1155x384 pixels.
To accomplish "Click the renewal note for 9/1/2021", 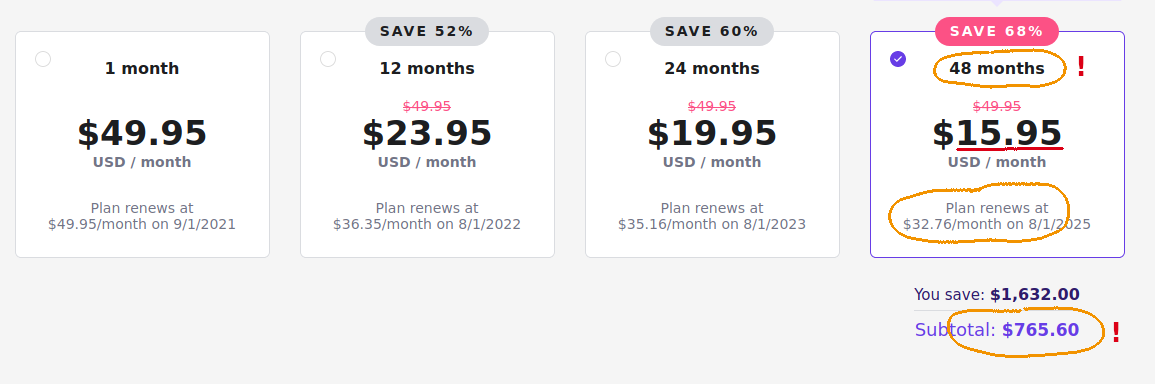I will pos(142,217).
